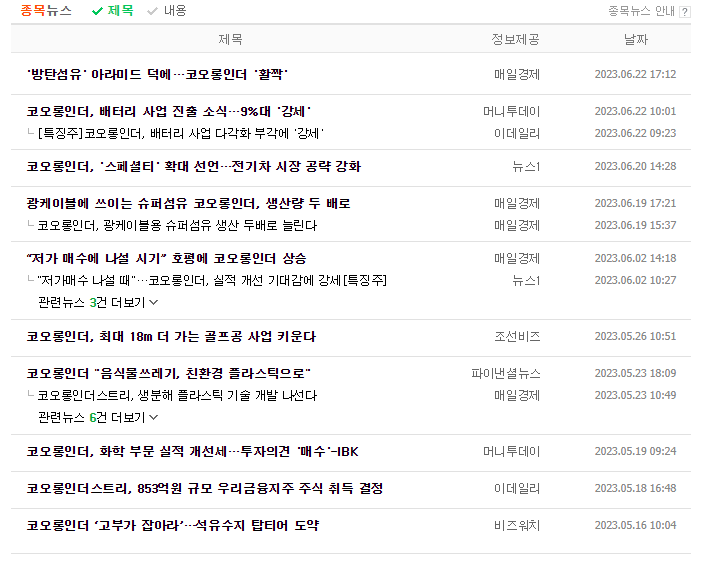This screenshot has height=562, width=707.
Task: Select date 2023.06.22 10:01
Action: (635, 111)
